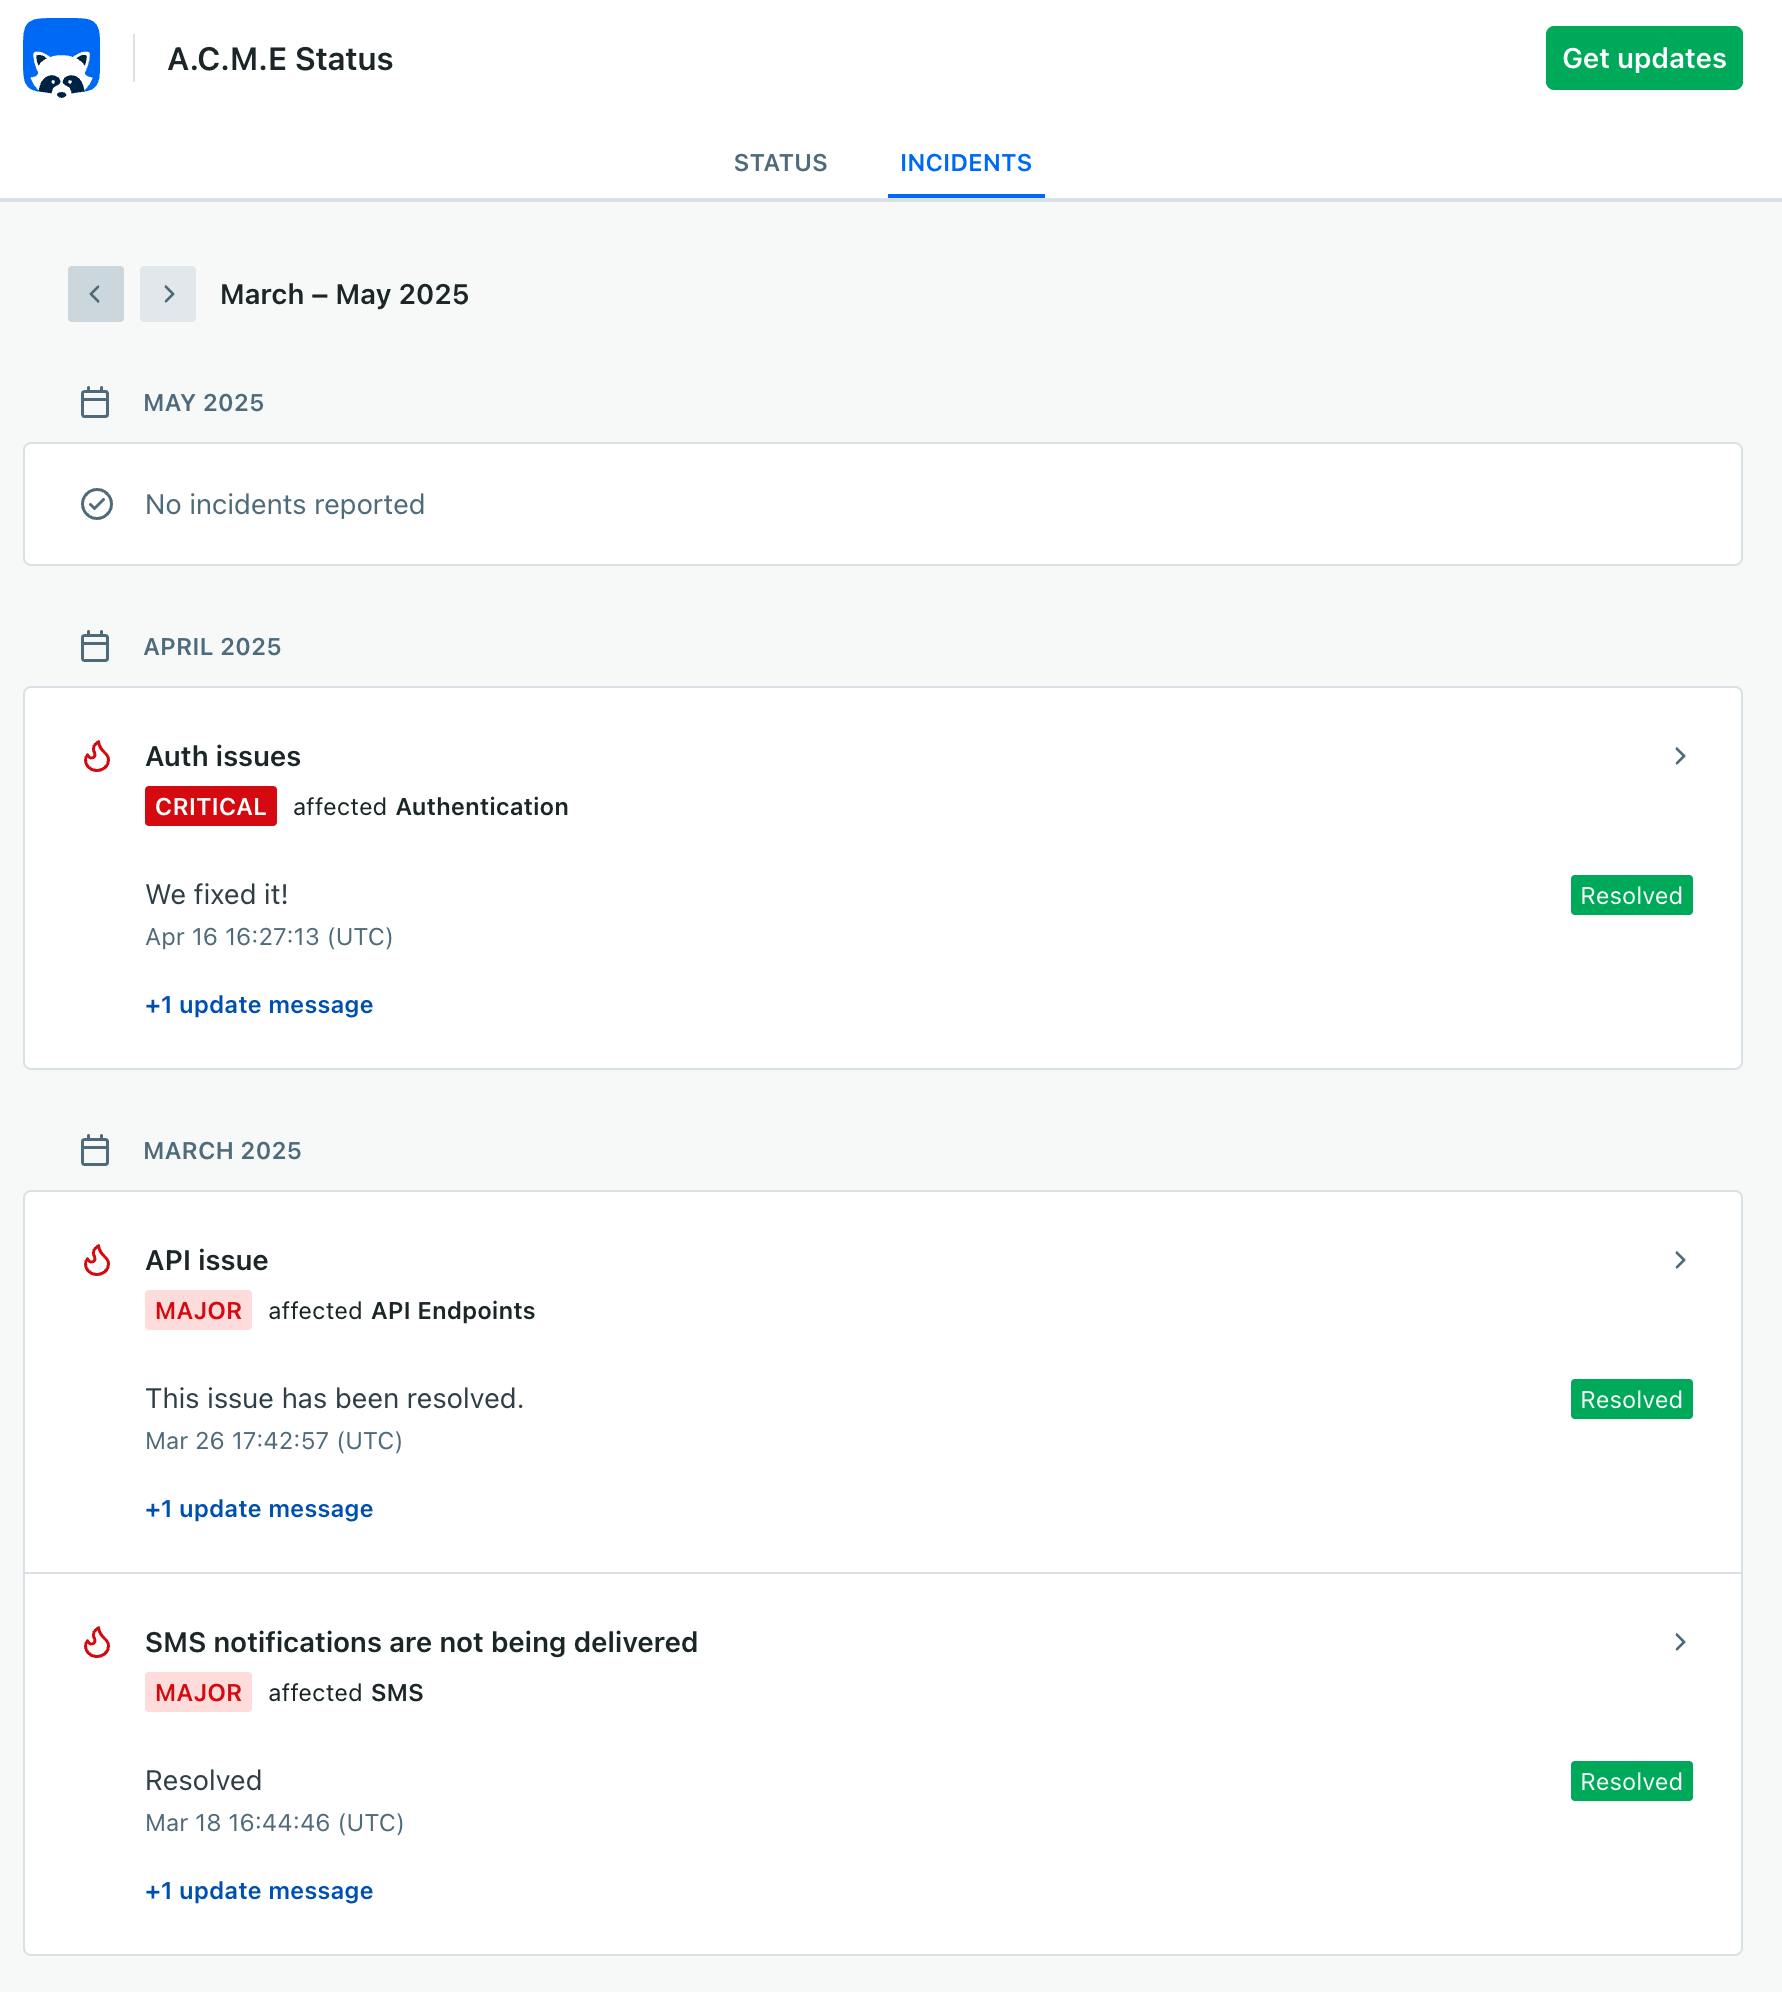1782x1992 pixels.
Task: Click timestamp Mar 18 16:44:46 (UTC)
Action: coord(274,1823)
